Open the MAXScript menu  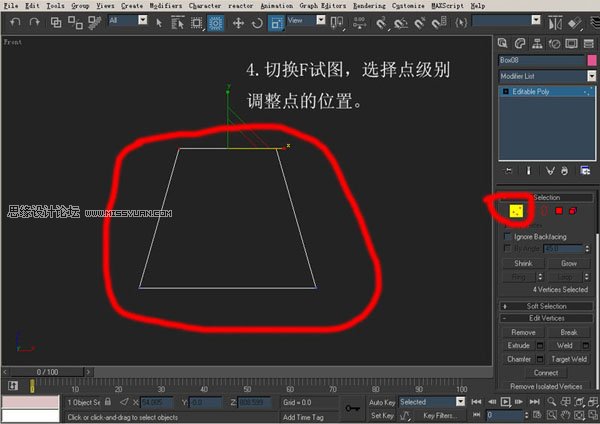(x=447, y=6)
